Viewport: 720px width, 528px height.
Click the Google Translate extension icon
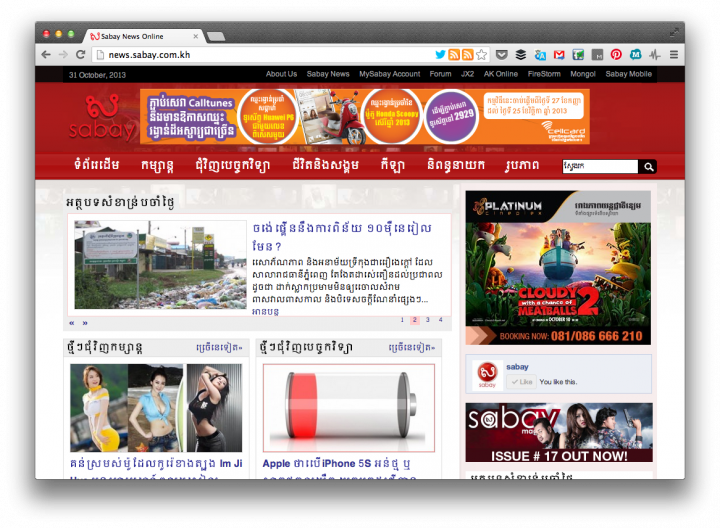pos(540,55)
